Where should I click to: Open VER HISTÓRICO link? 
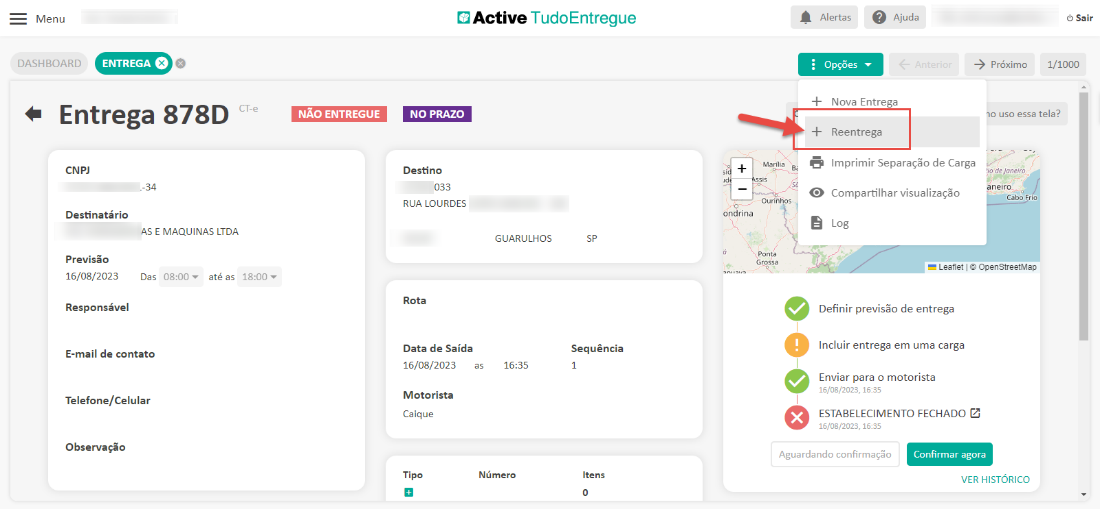pyautogui.click(x=995, y=480)
